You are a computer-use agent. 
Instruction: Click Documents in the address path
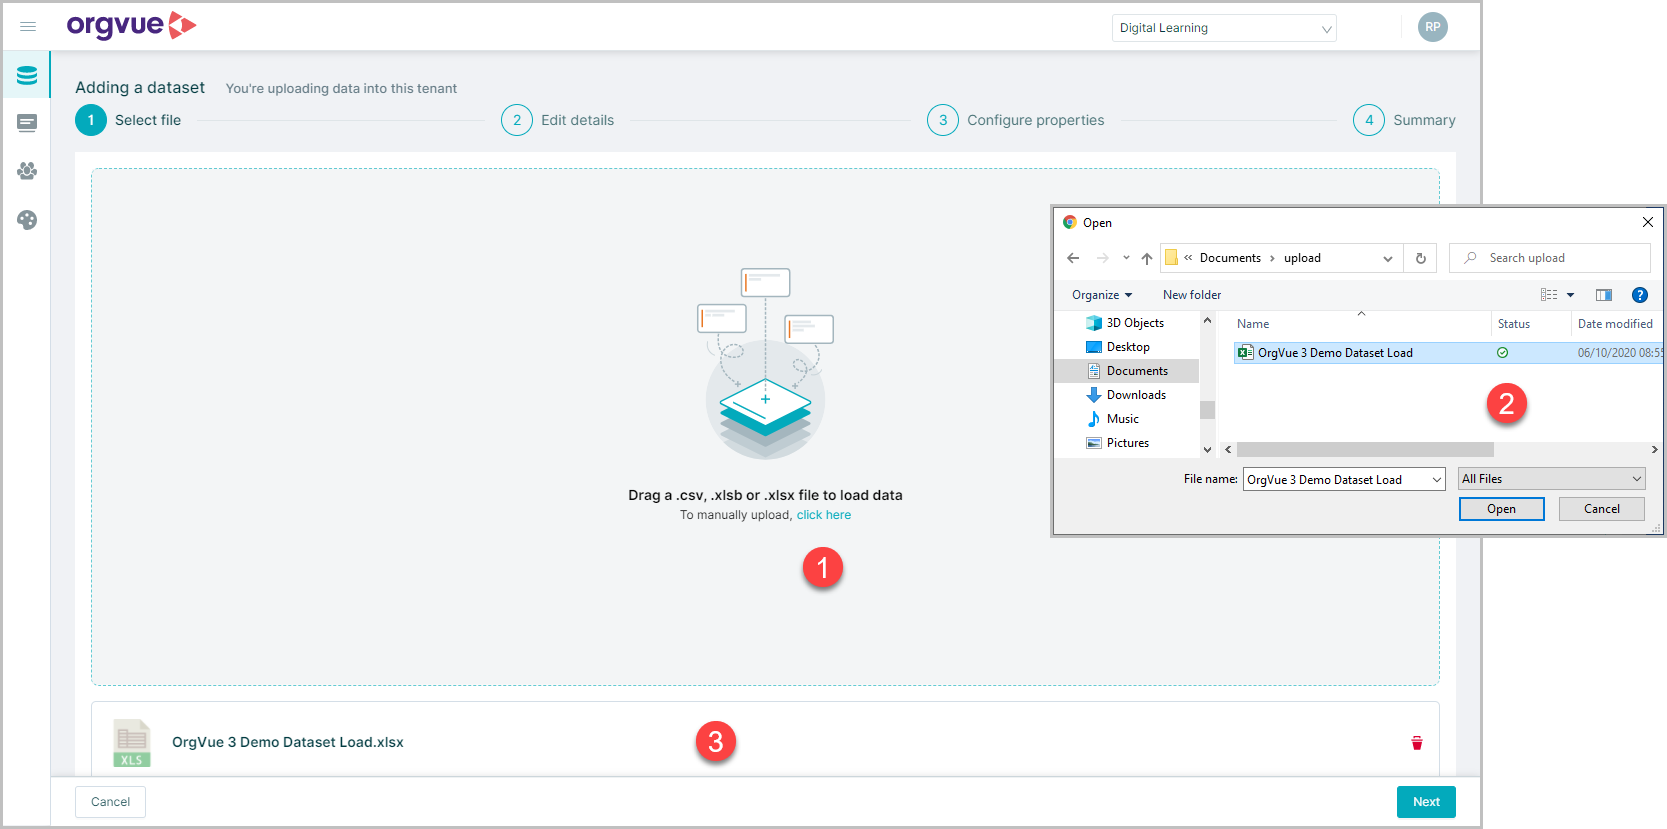coord(1230,258)
